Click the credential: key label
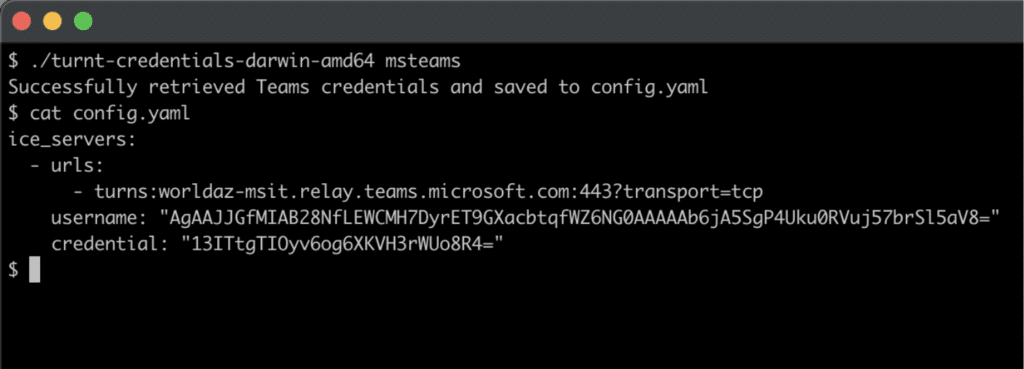This screenshot has height=369, width=1024. pos(110,244)
